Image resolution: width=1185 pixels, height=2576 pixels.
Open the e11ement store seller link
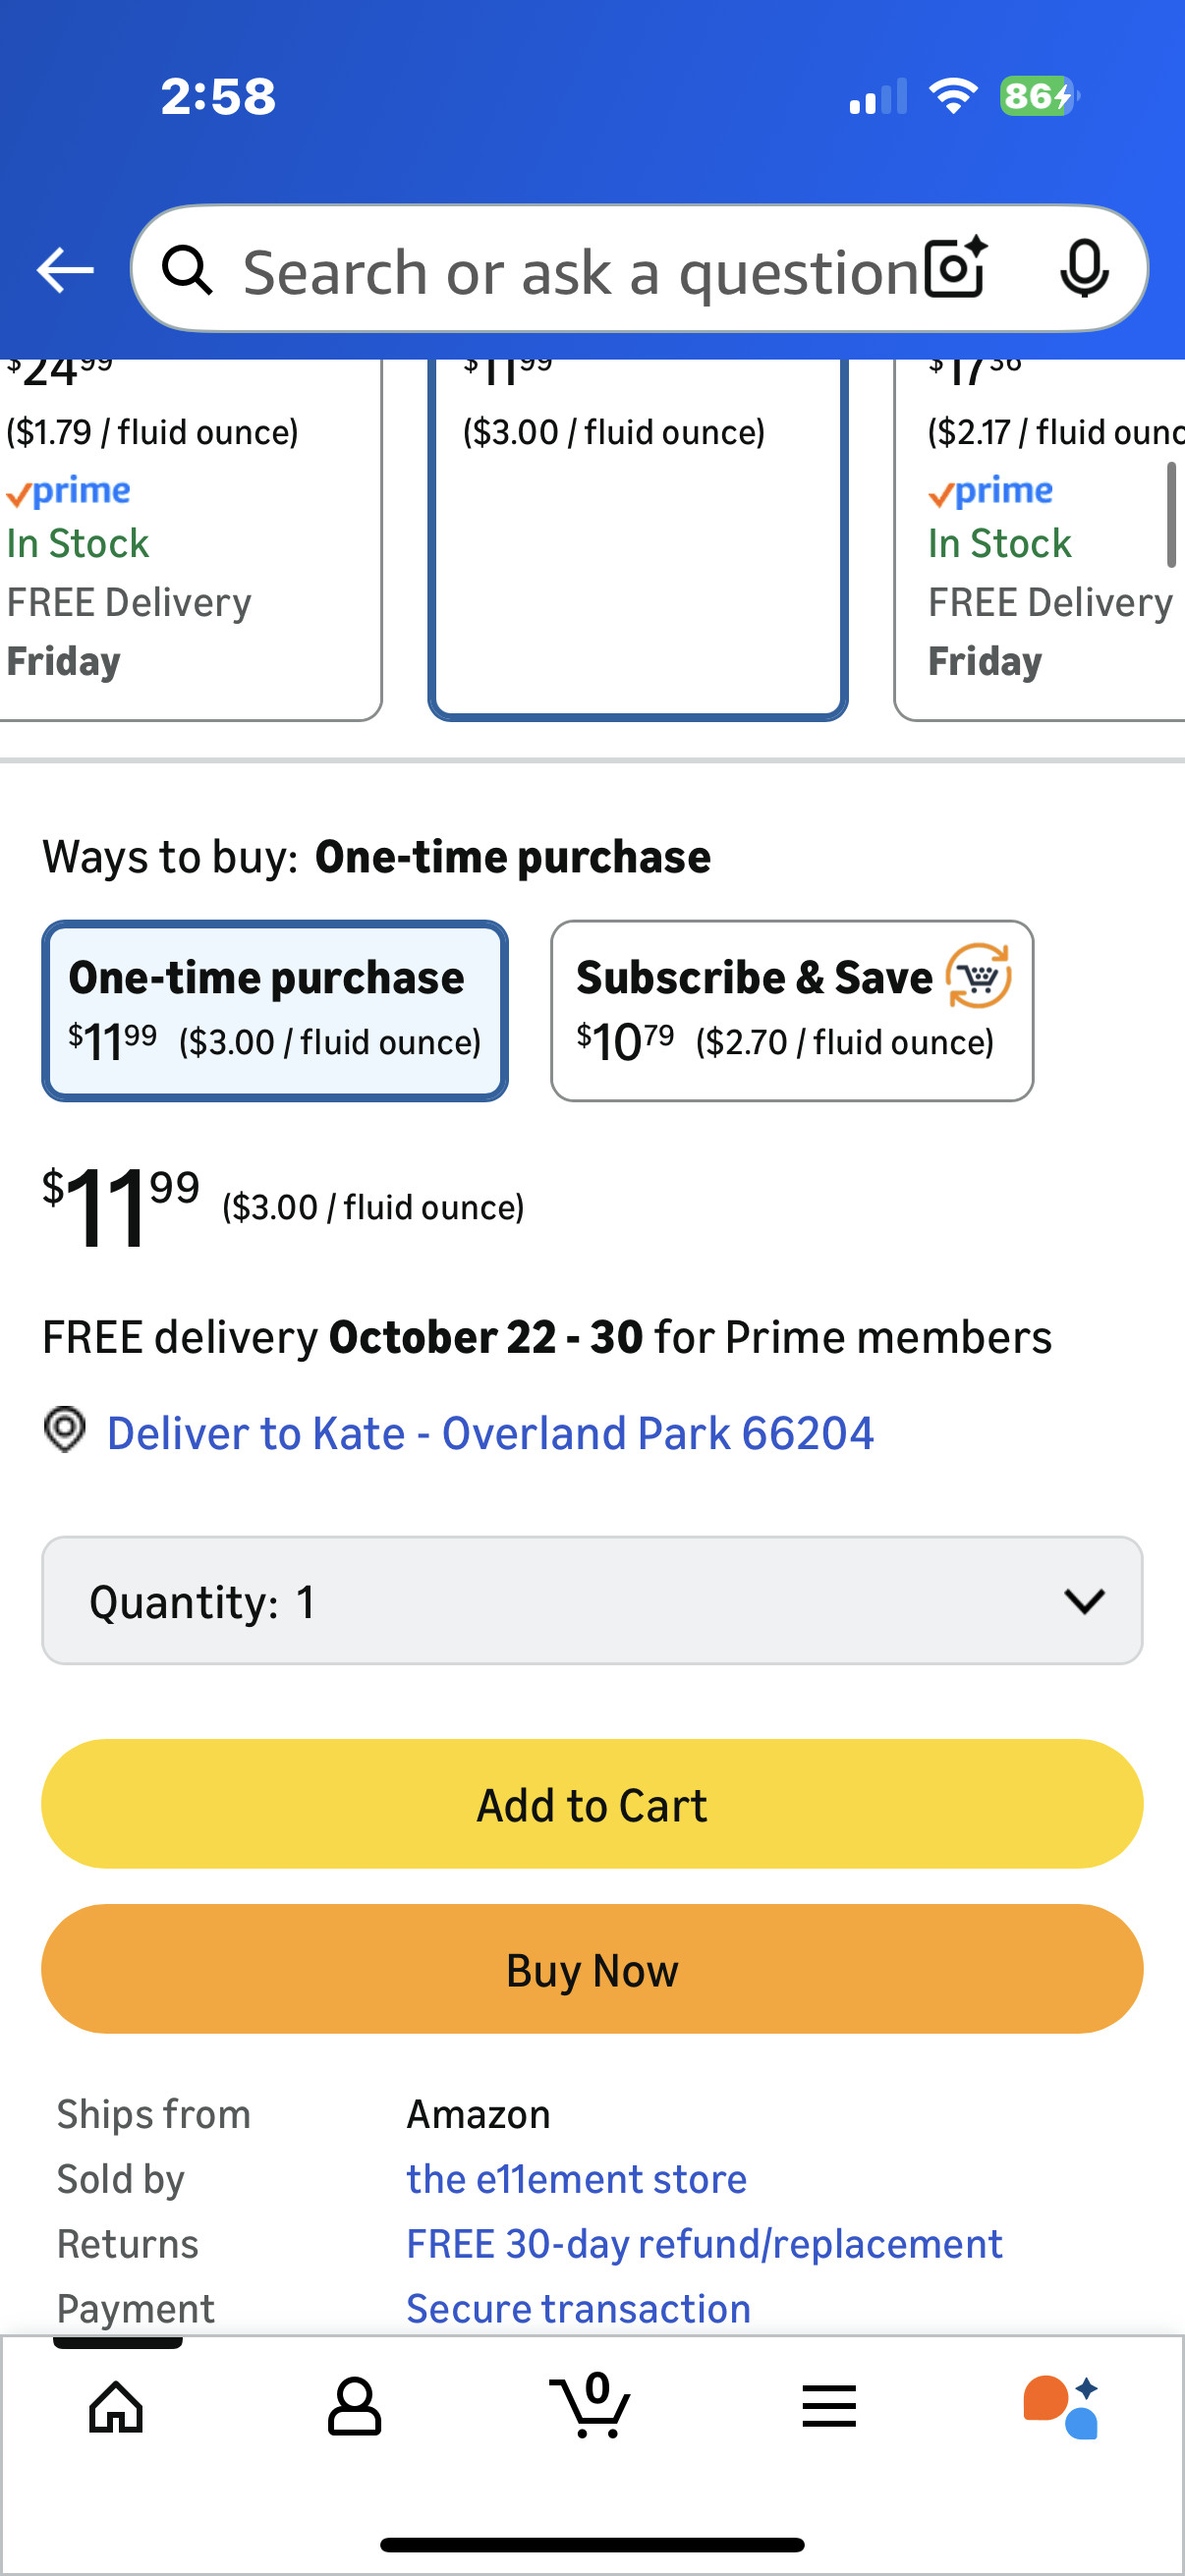pos(576,2179)
